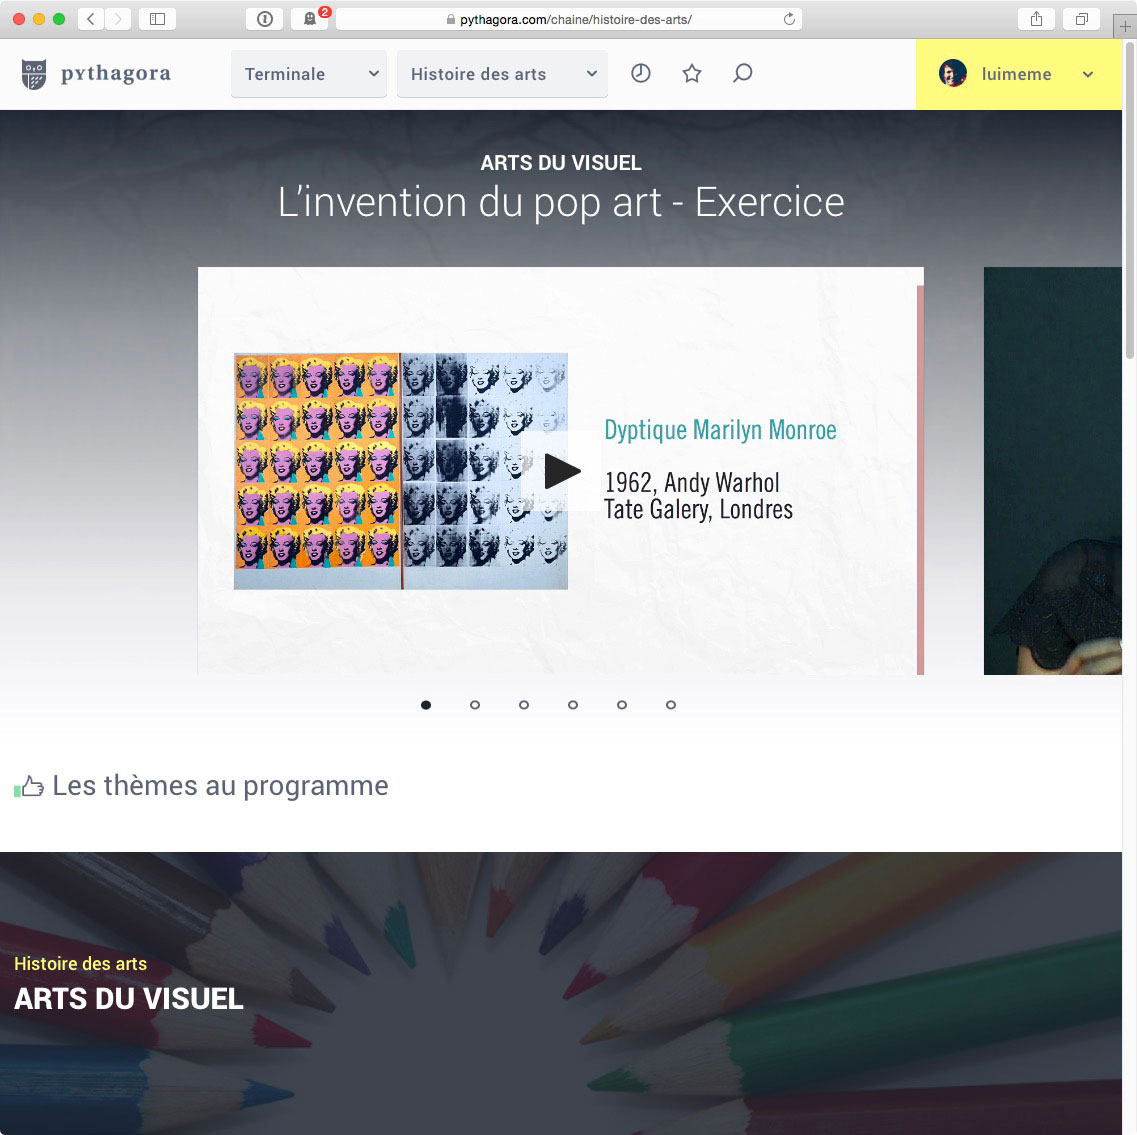Open the pythagora home link text
The height and width of the screenshot is (1135, 1137).
click(x=116, y=73)
